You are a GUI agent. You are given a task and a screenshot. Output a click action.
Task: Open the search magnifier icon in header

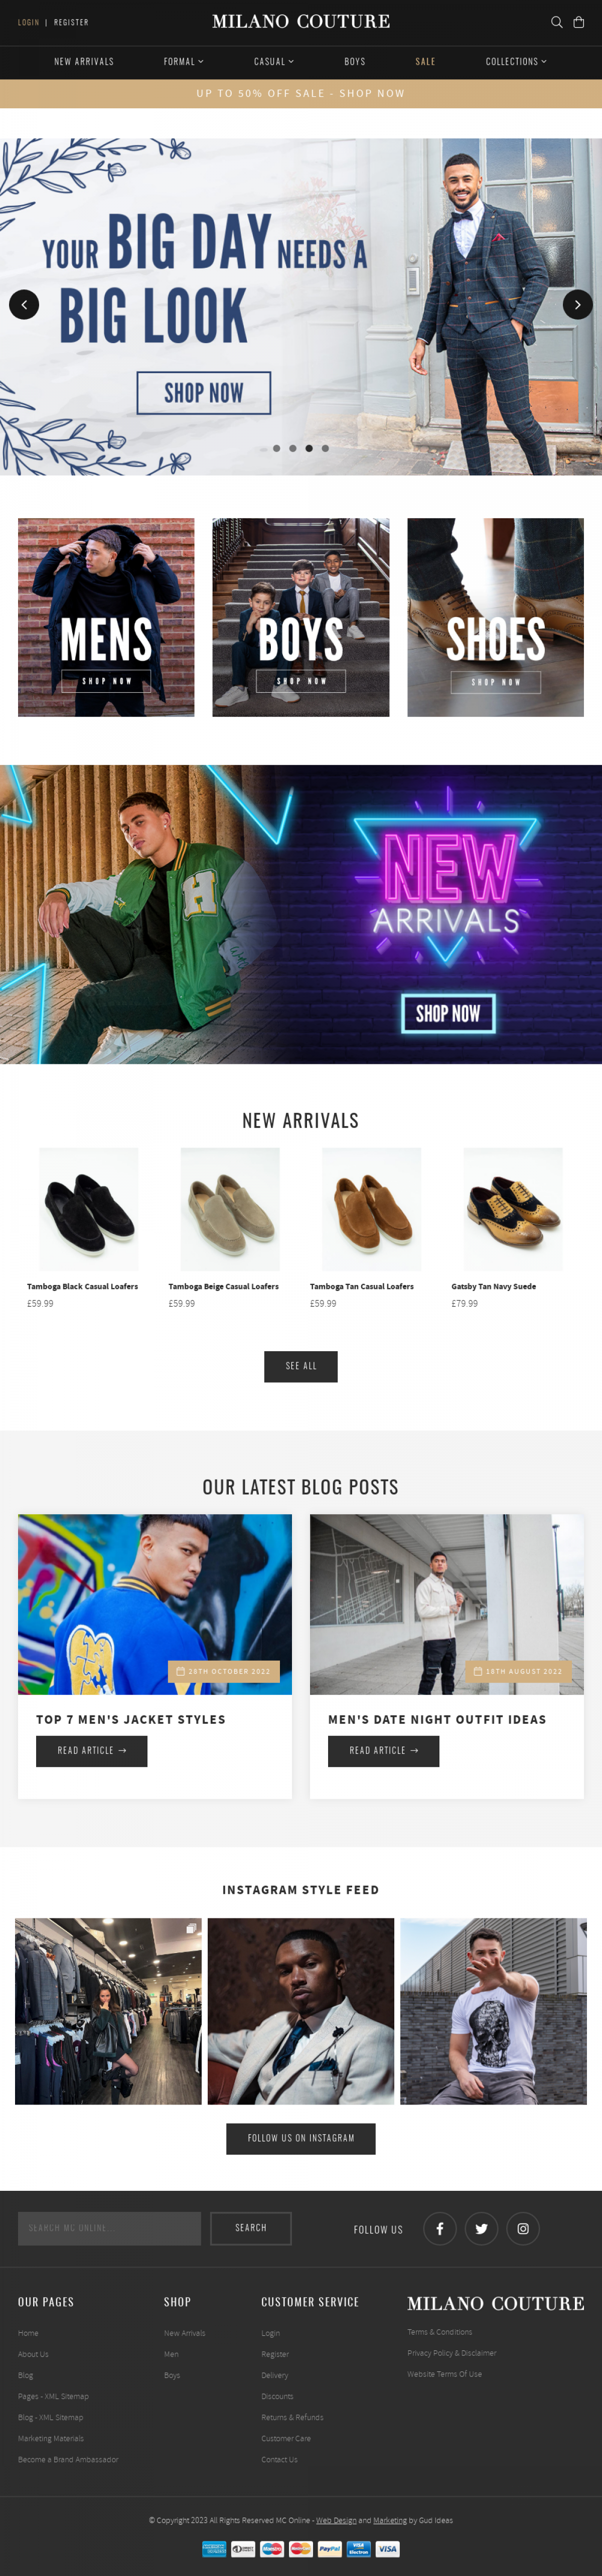(x=557, y=22)
